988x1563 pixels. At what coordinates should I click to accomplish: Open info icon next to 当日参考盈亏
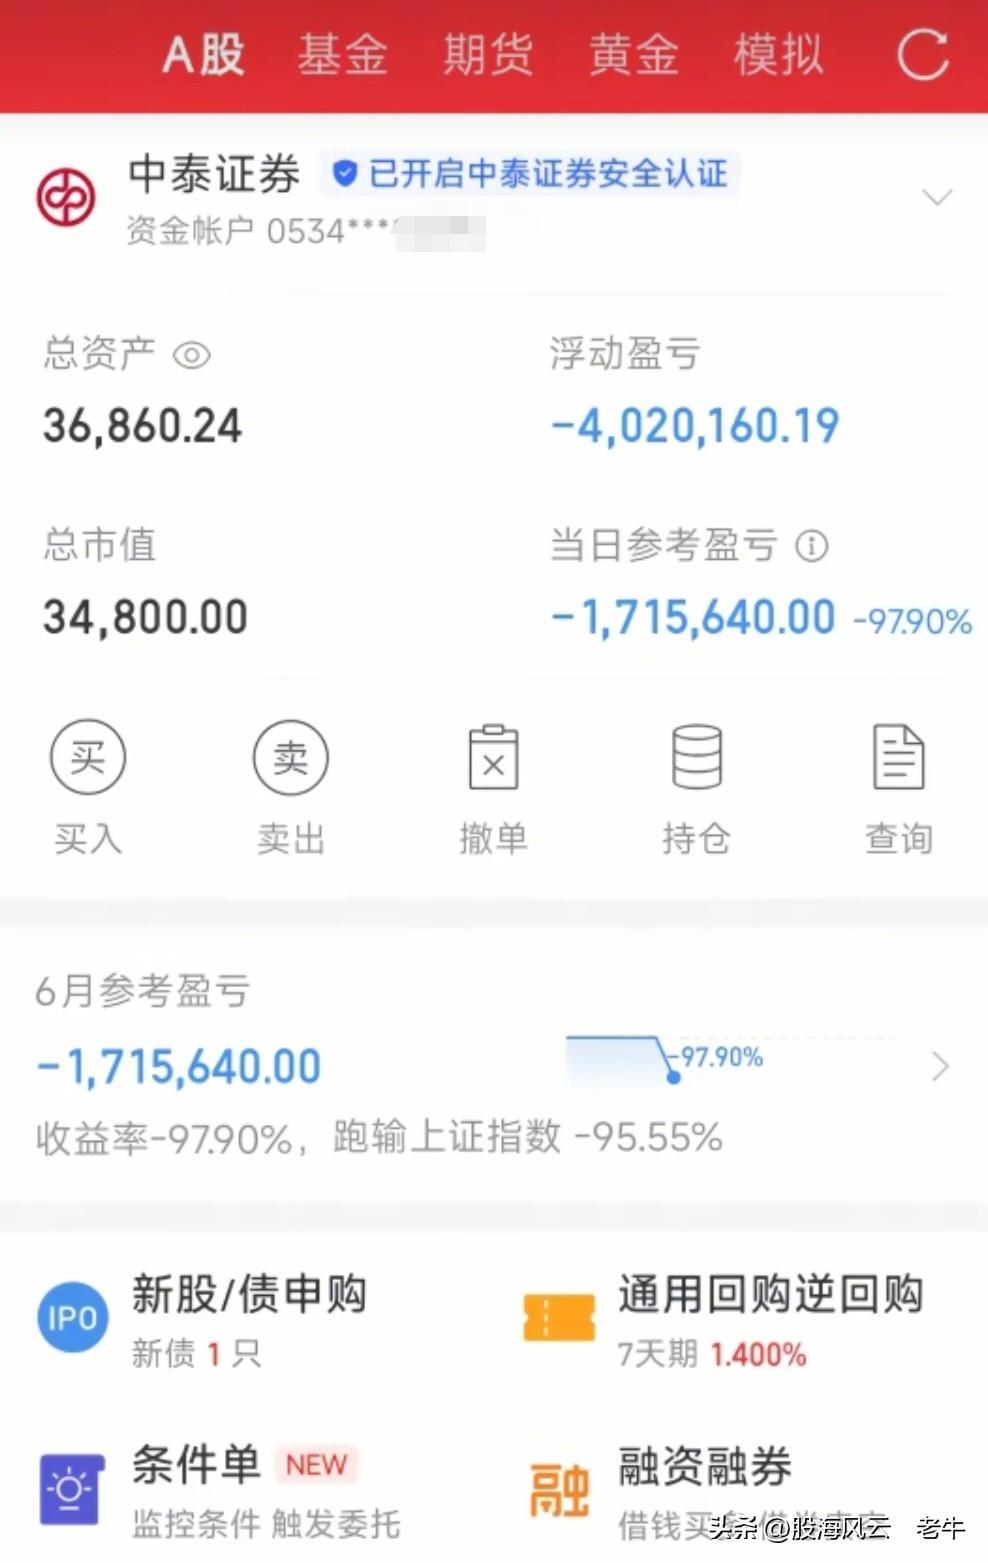811,546
